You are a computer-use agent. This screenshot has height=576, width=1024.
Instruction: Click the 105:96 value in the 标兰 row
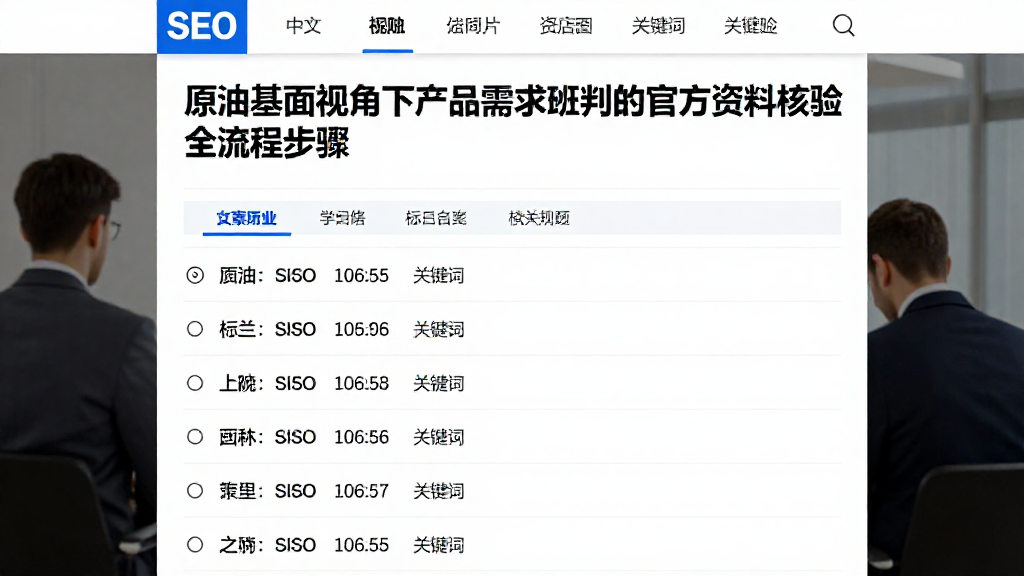pos(361,329)
